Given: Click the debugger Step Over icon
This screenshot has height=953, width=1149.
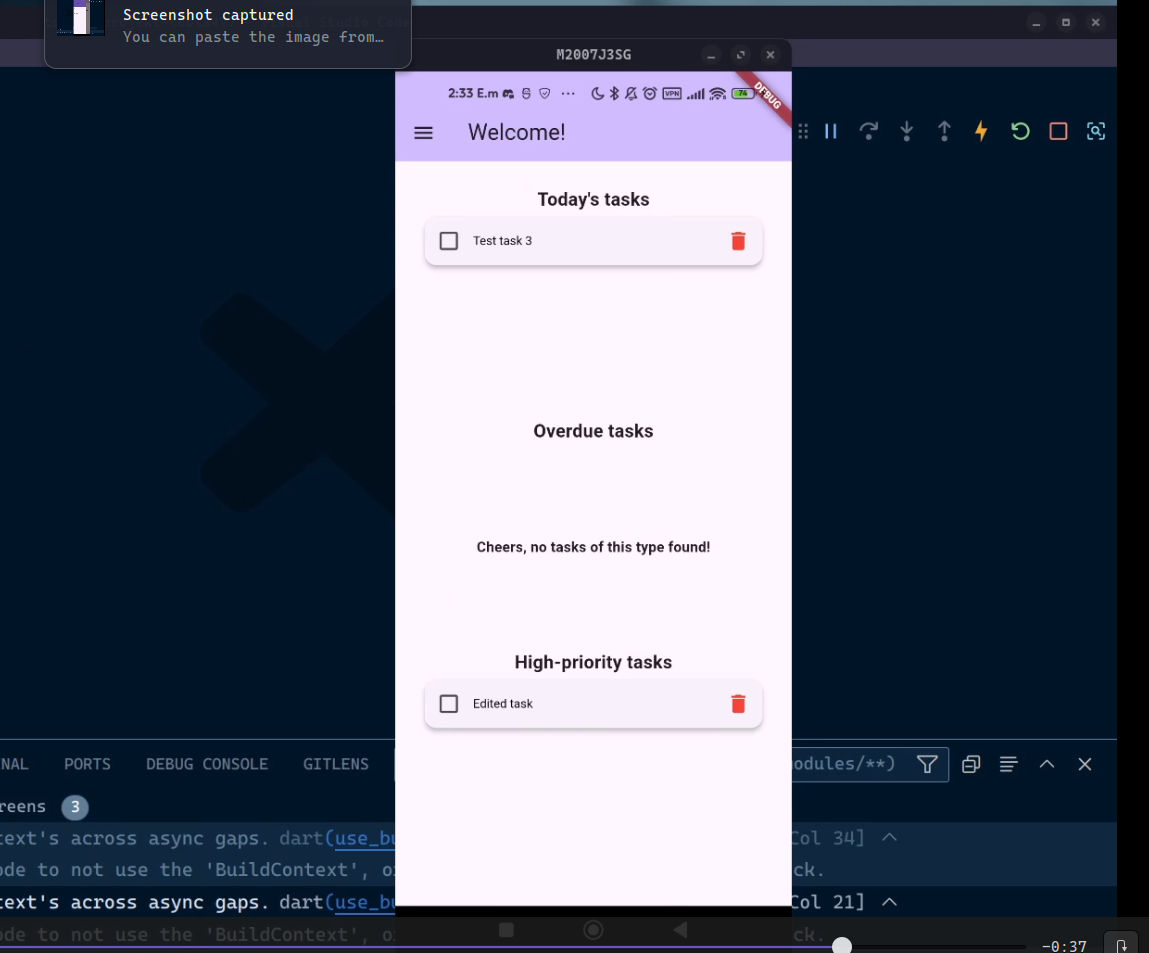Looking at the screenshot, I should [x=868, y=131].
